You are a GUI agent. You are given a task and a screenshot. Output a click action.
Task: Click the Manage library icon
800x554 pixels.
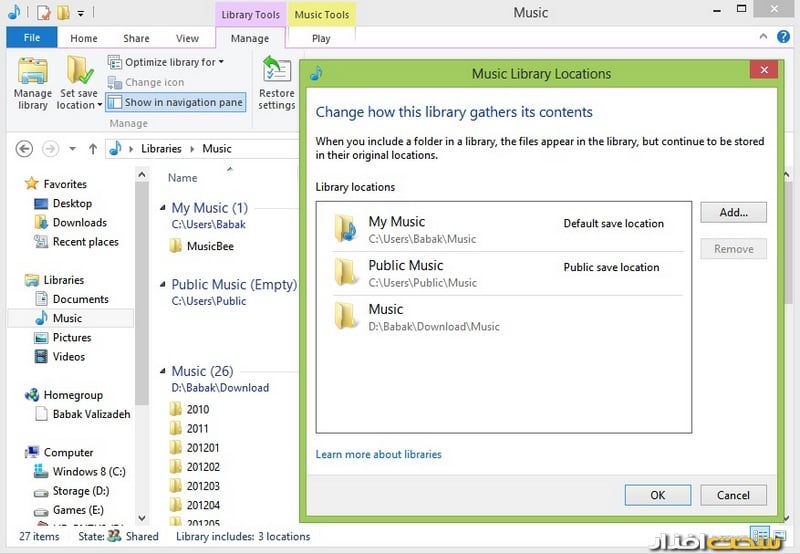pyautogui.click(x=33, y=82)
